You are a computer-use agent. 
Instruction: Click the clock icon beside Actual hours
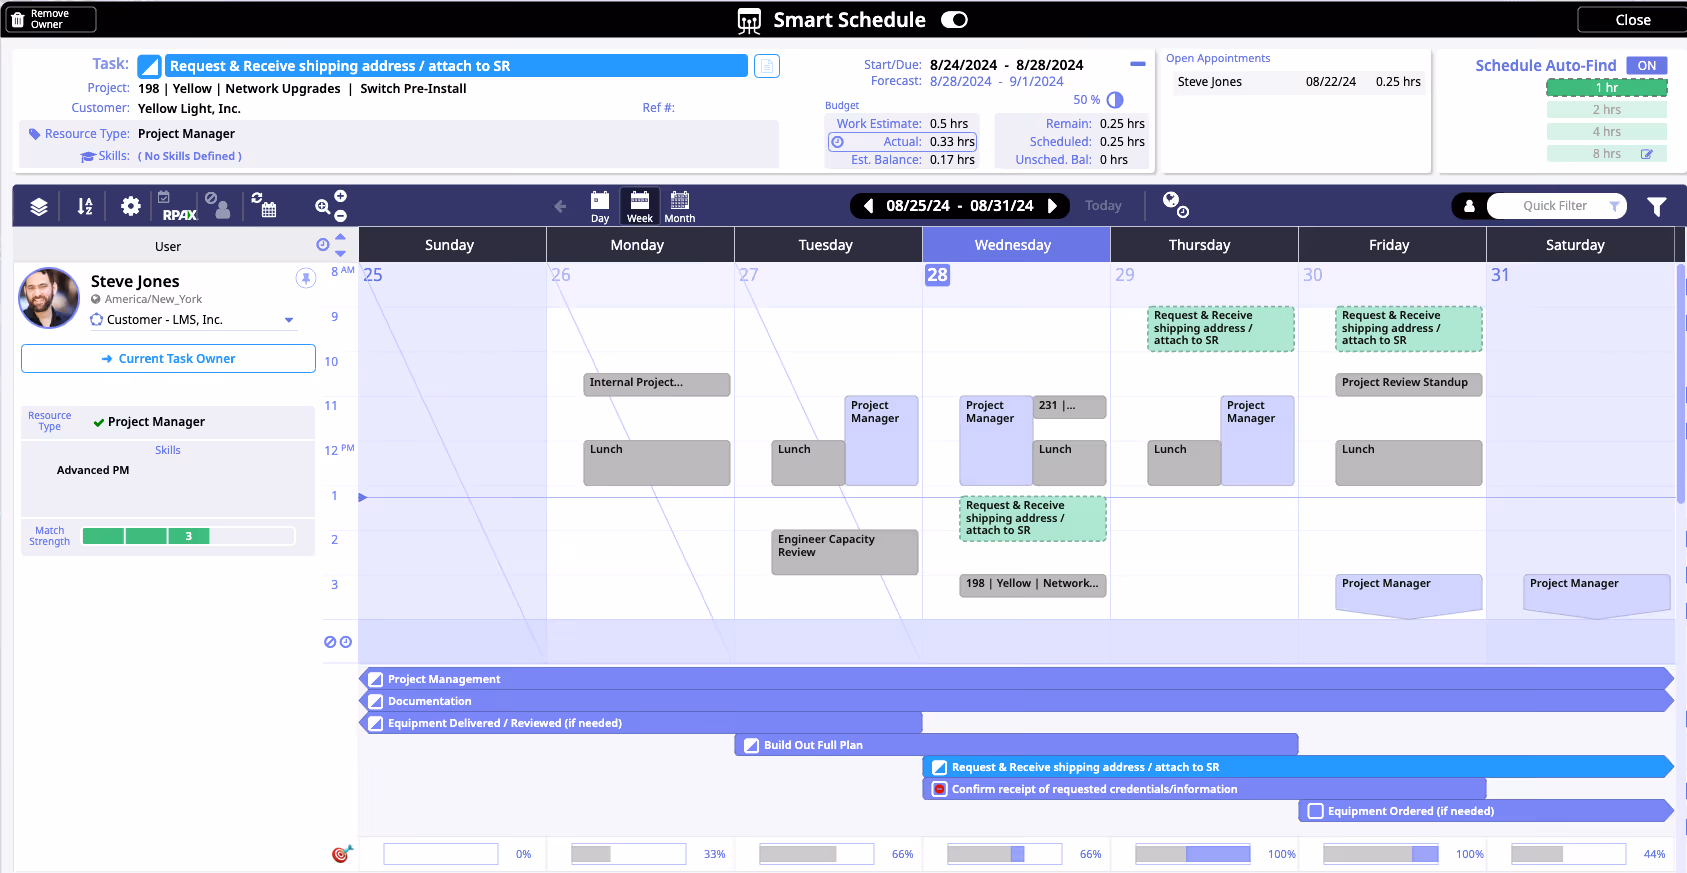[x=837, y=142]
